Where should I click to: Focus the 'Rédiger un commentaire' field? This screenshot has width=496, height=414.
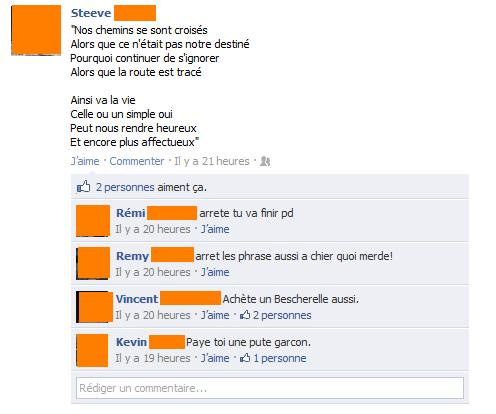[270, 388]
